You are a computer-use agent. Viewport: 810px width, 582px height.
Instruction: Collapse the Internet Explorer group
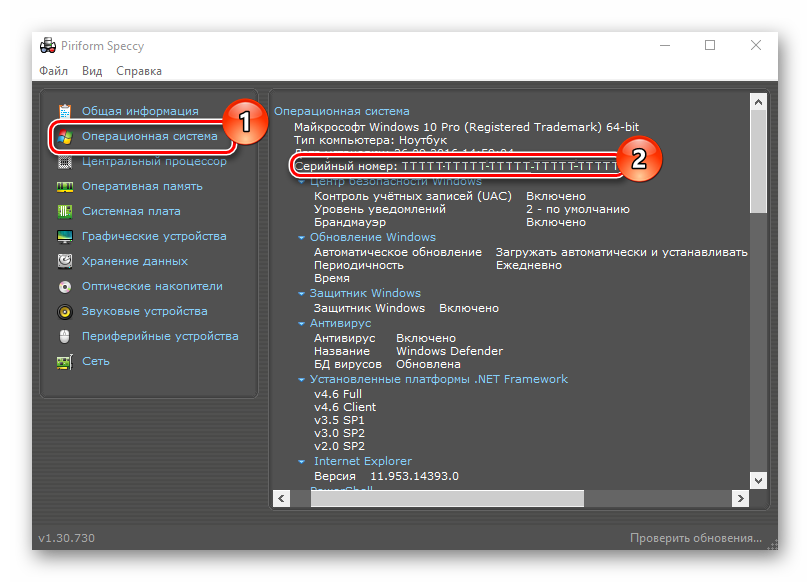pos(301,462)
